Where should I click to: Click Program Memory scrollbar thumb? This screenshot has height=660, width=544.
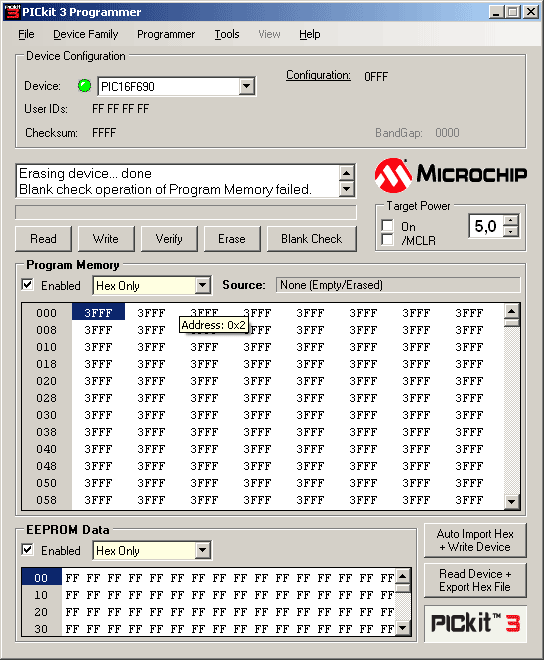[x=512, y=323]
